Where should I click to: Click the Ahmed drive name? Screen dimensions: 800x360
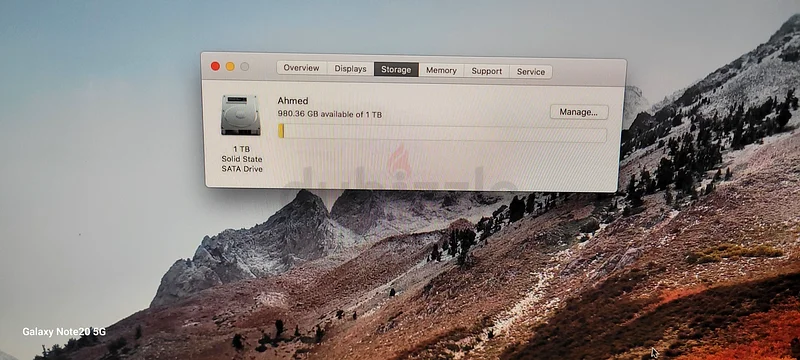point(293,101)
